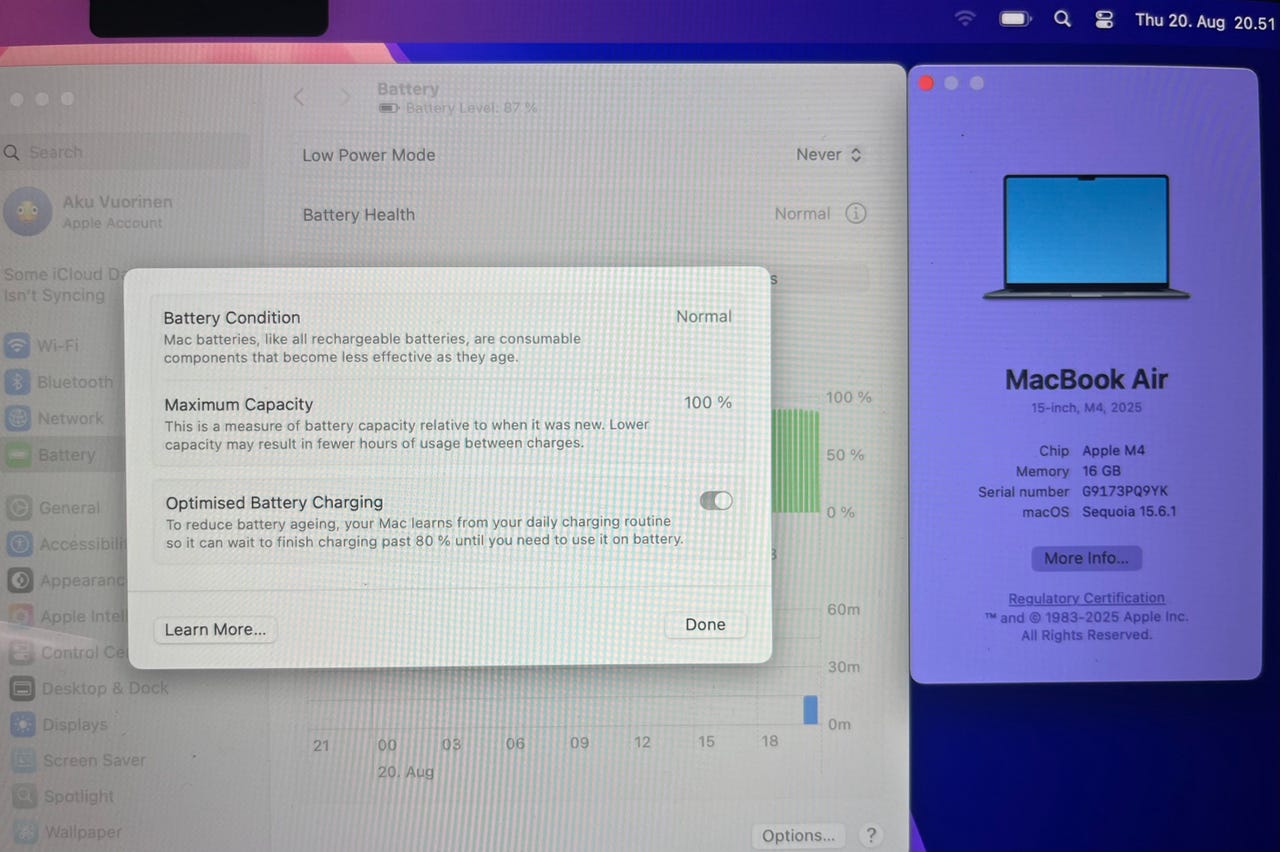Focus the Search field in System Settings
This screenshot has width=1280, height=852.
coord(125,152)
